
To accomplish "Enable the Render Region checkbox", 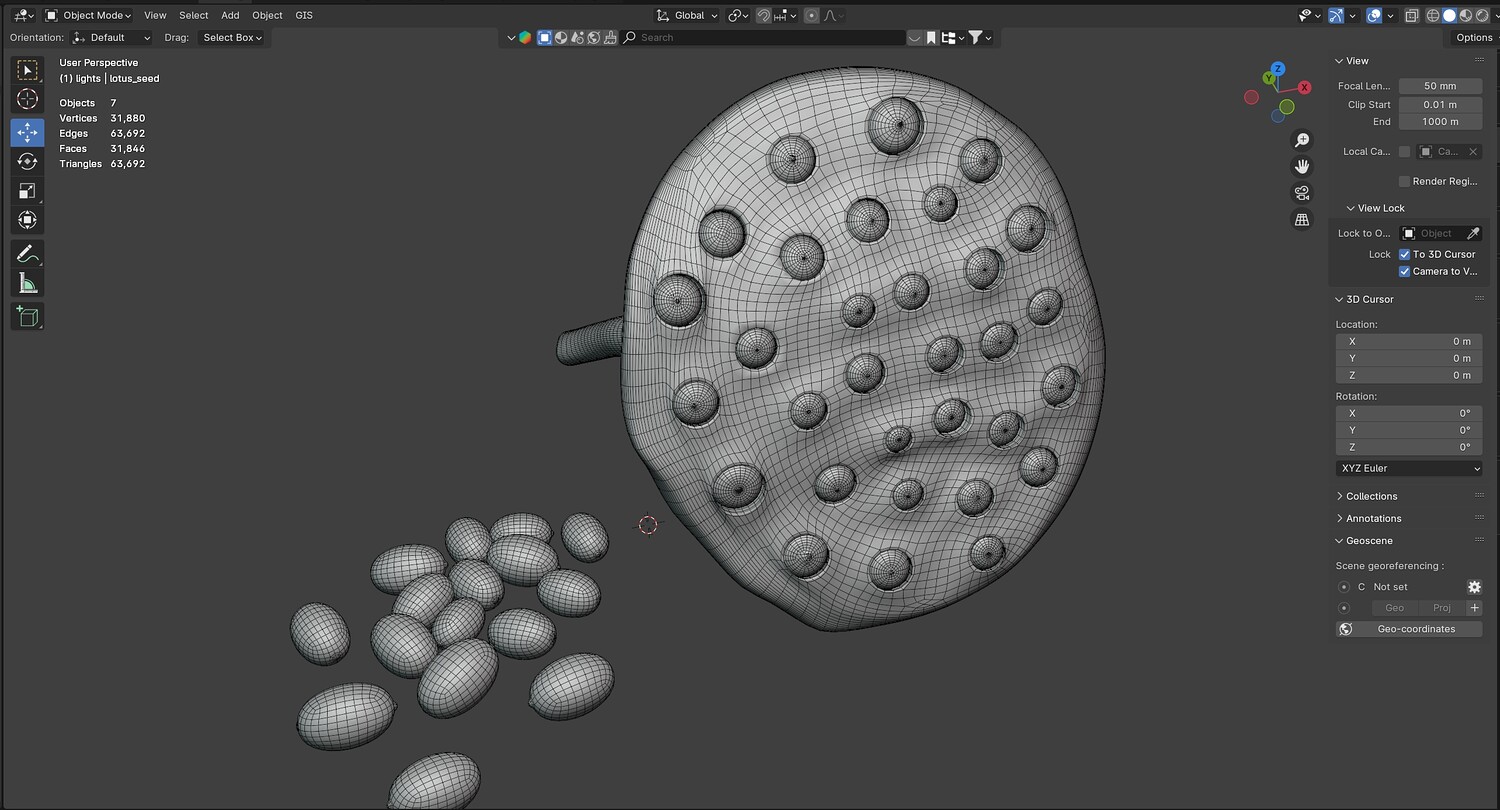I will tap(1405, 181).
